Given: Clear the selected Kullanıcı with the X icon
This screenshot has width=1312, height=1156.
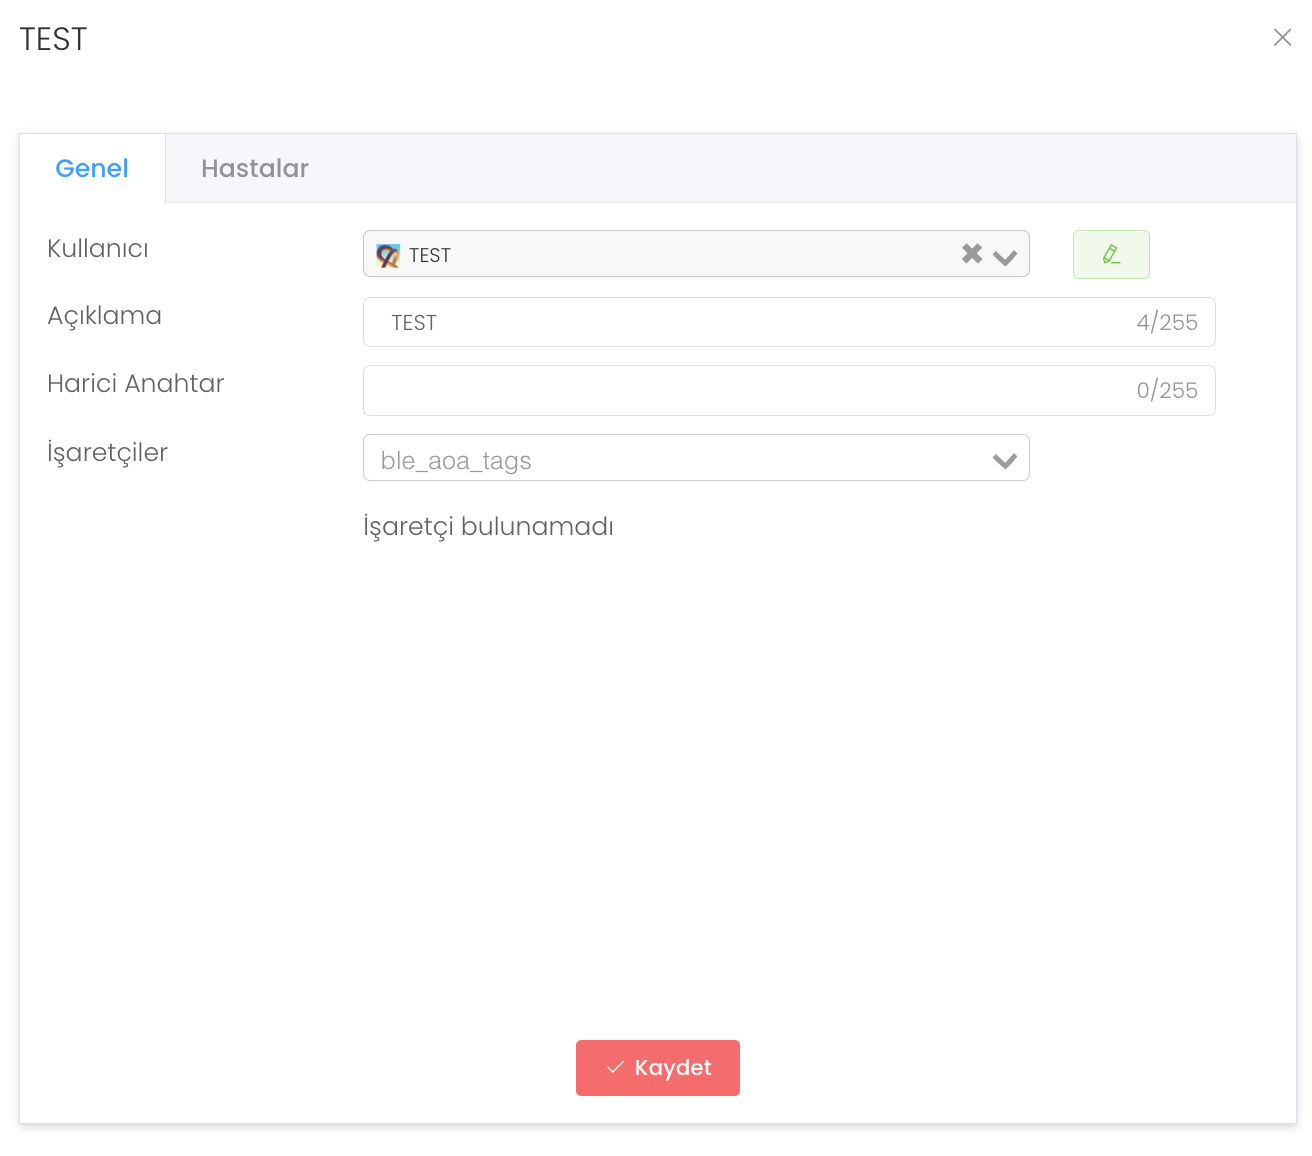Looking at the screenshot, I should pyautogui.click(x=971, y=254).
